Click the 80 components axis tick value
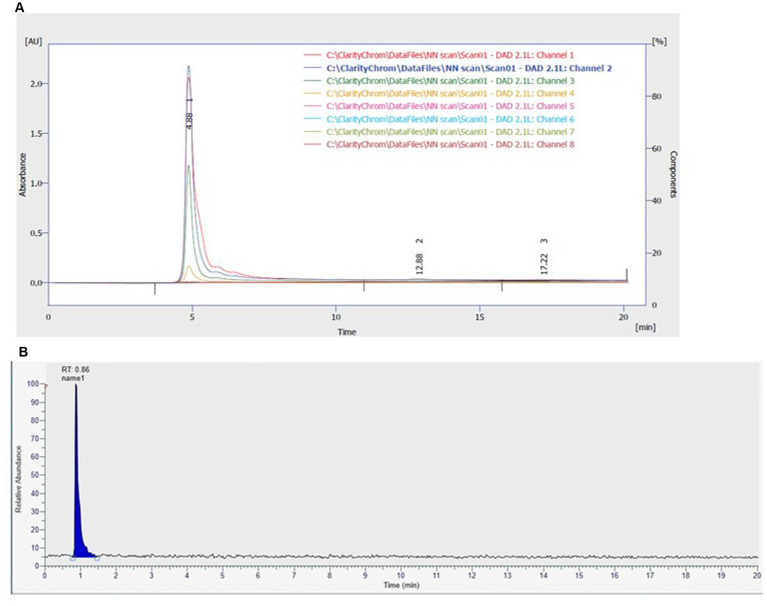The width and height of the screenshot is (767, 606). pyautogui.click(x=656, y=96)
